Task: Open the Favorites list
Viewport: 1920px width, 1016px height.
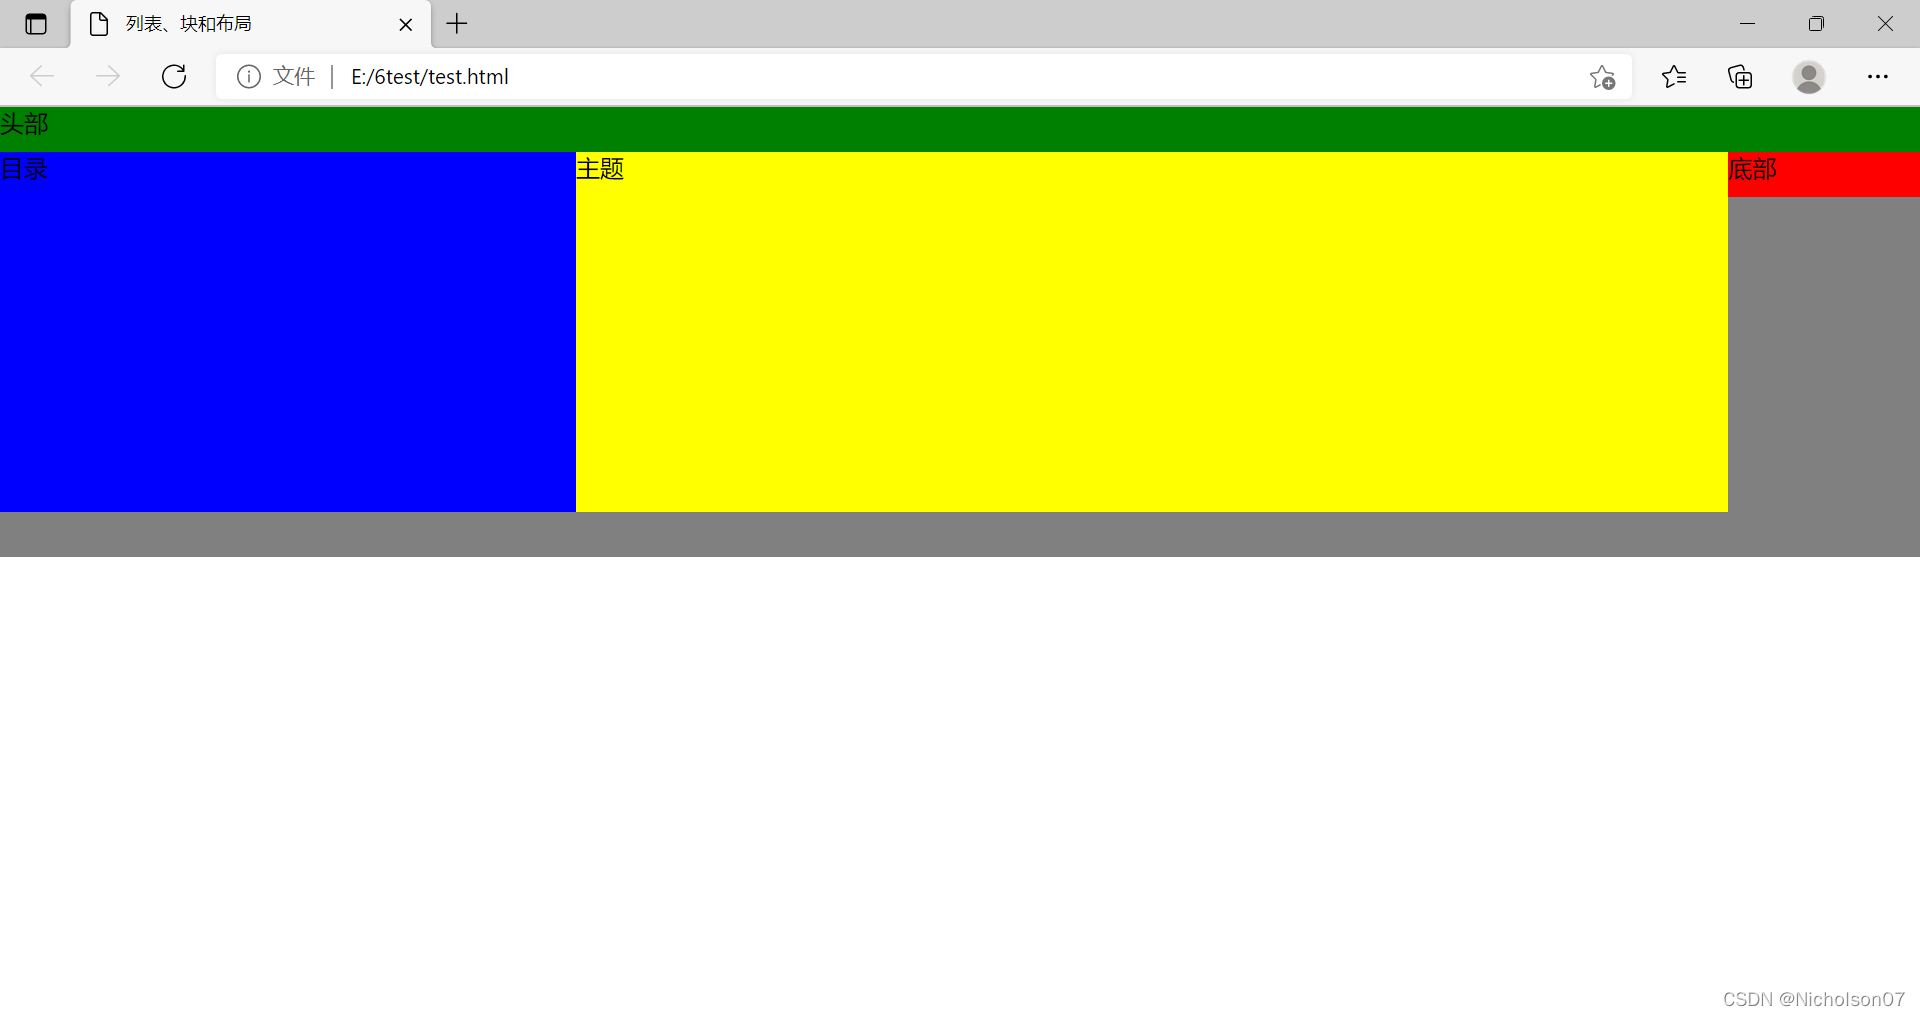Action: click(1674, 76)
